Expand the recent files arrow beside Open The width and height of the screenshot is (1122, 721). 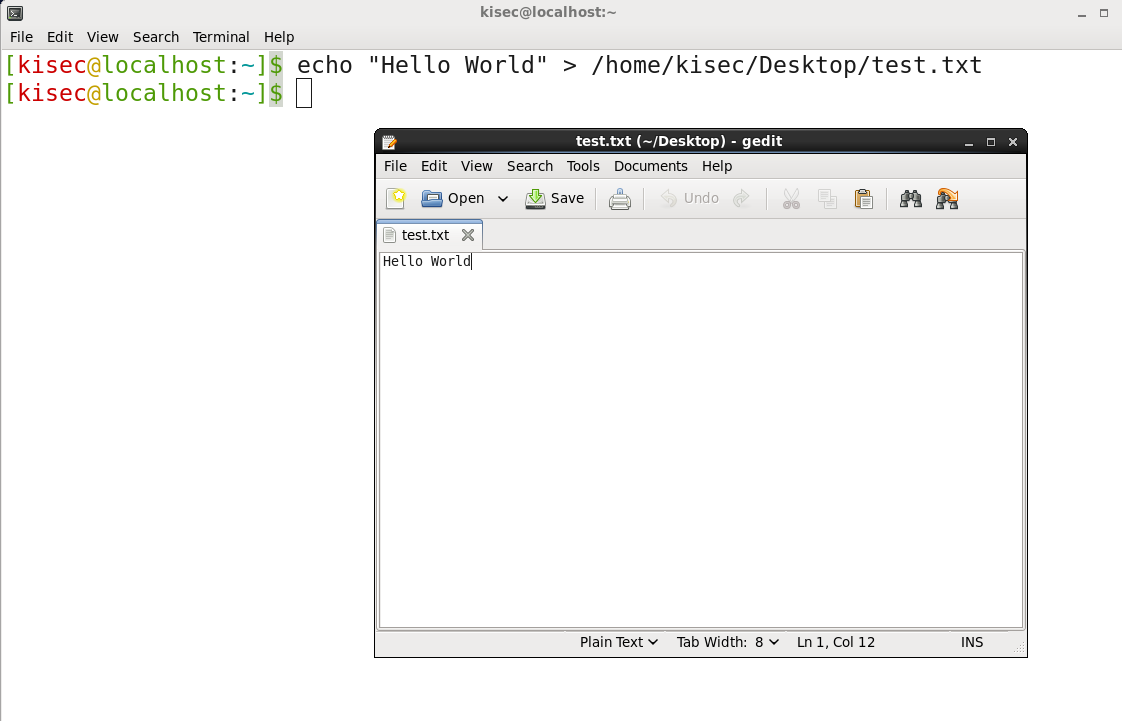coord(503,199)
